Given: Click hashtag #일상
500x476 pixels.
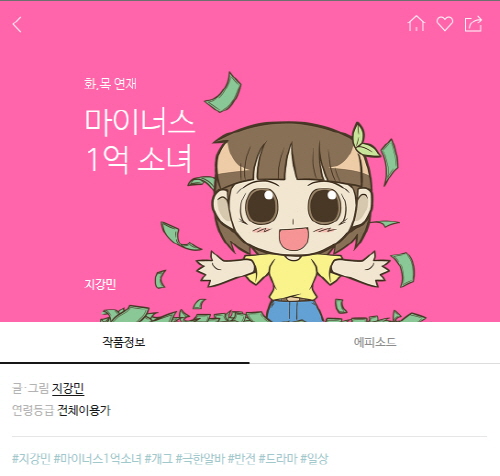Looking at the screenshot, I should coord(314,458).
